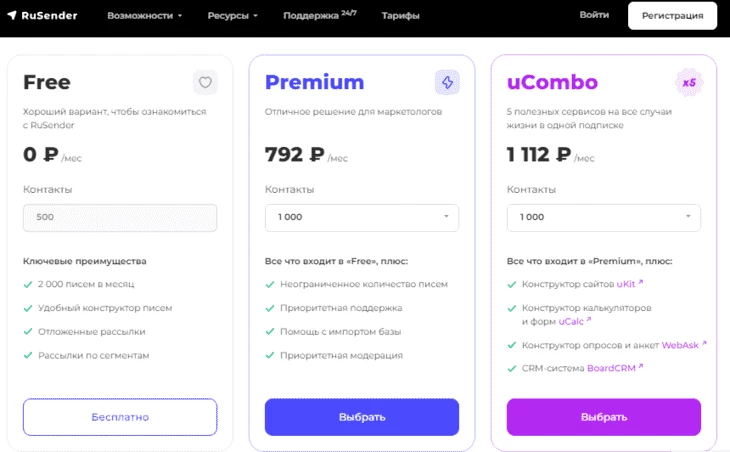730x452 pixels.
Task: Click the heart icon on Free plan
Action: pyautogui.click(x=205, y=82)
